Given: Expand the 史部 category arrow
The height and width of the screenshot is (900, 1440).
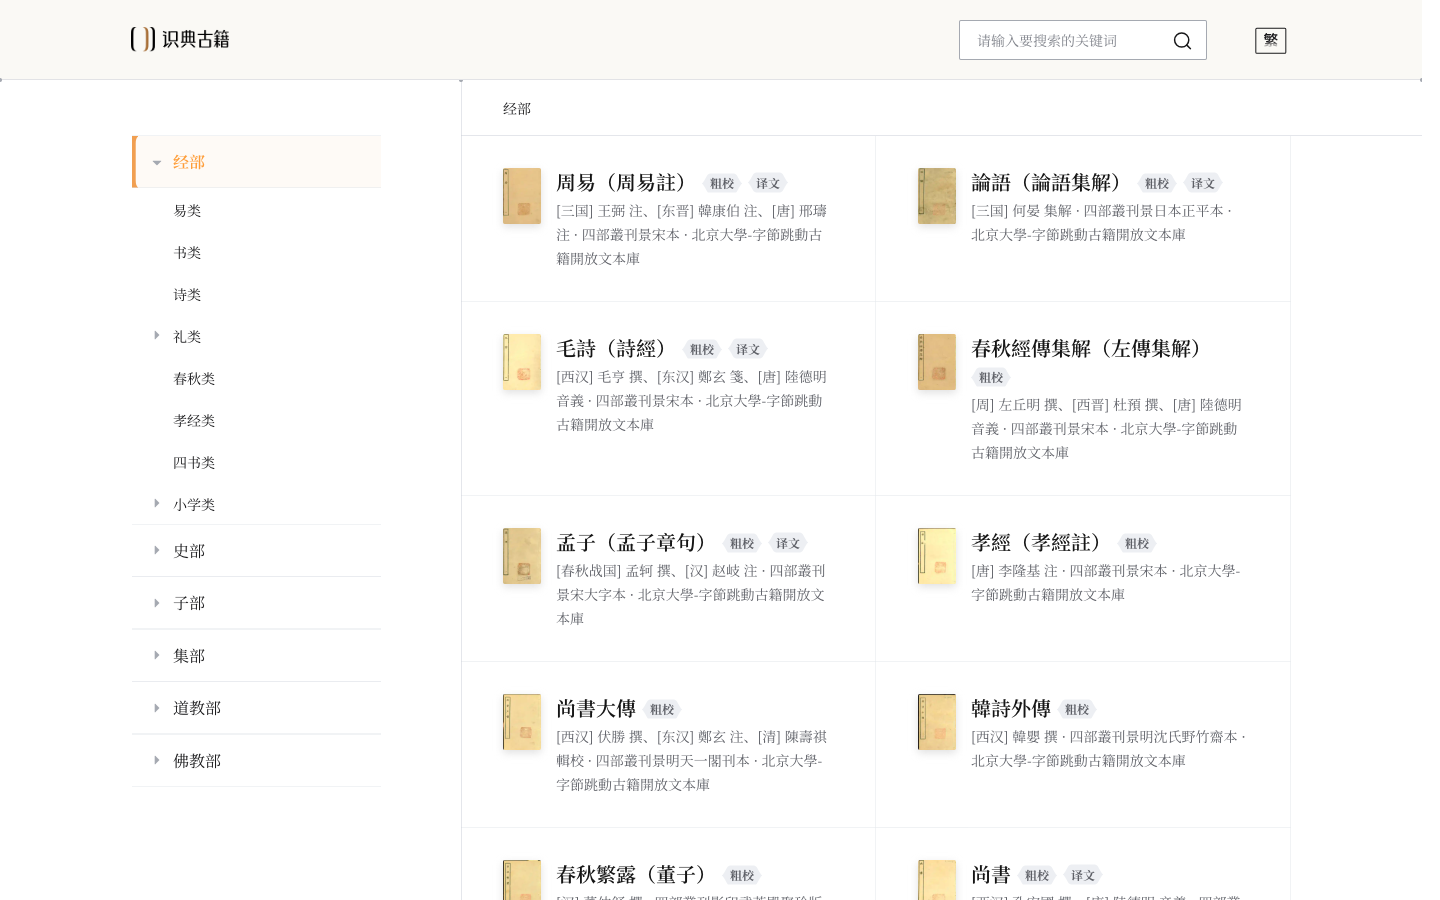Looking at the screenshot, I should 157,550.
